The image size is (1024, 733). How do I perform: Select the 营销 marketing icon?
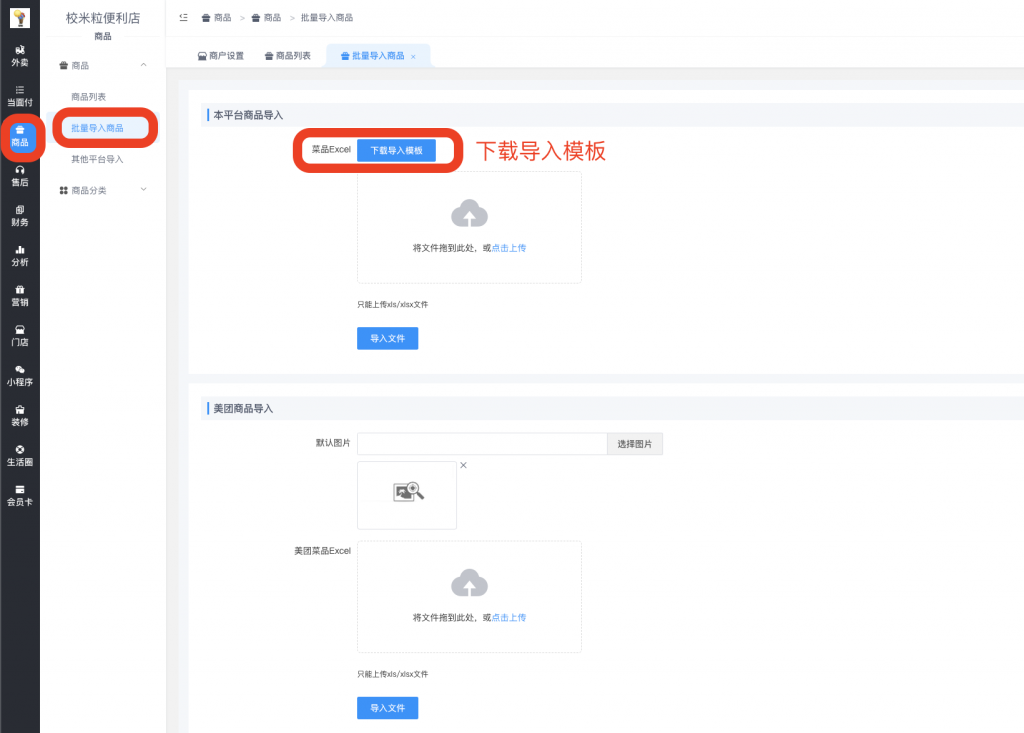tap(20, 295)
